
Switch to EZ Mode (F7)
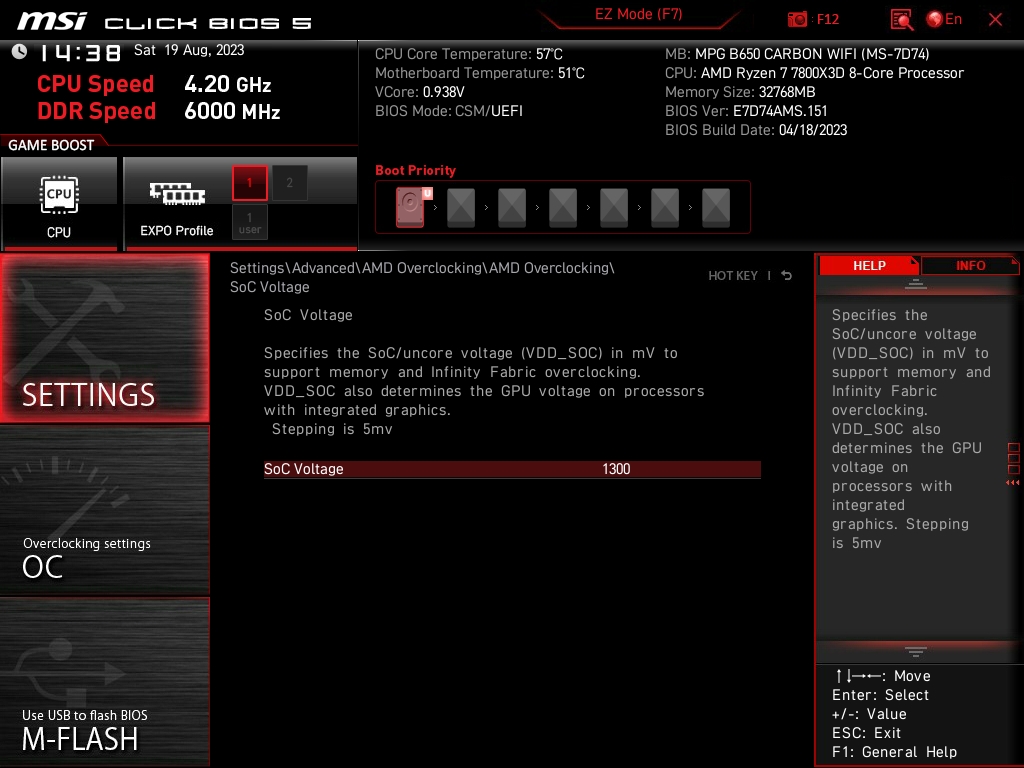pyautogui.click(x=638, y=14)
